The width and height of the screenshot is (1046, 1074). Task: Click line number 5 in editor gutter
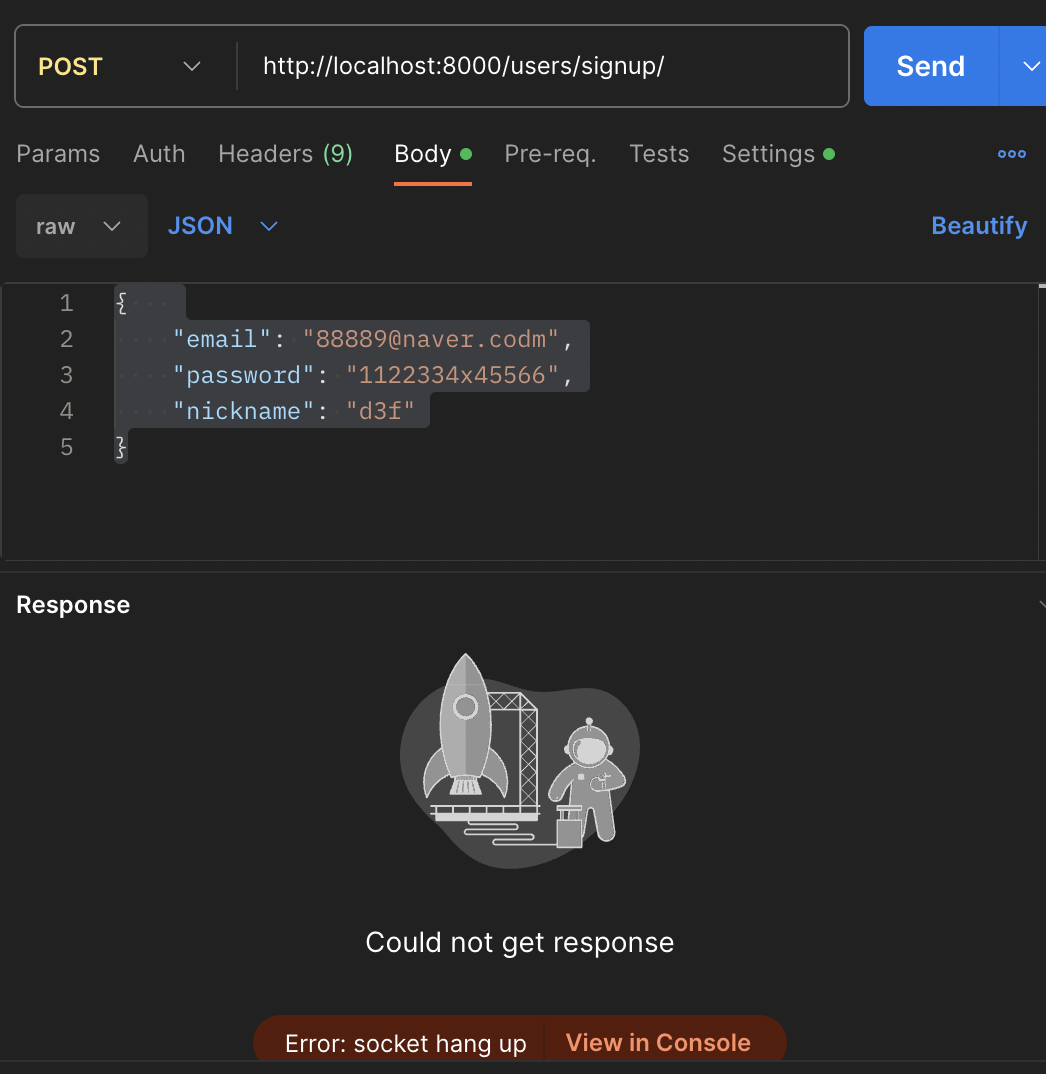(66, 447)
